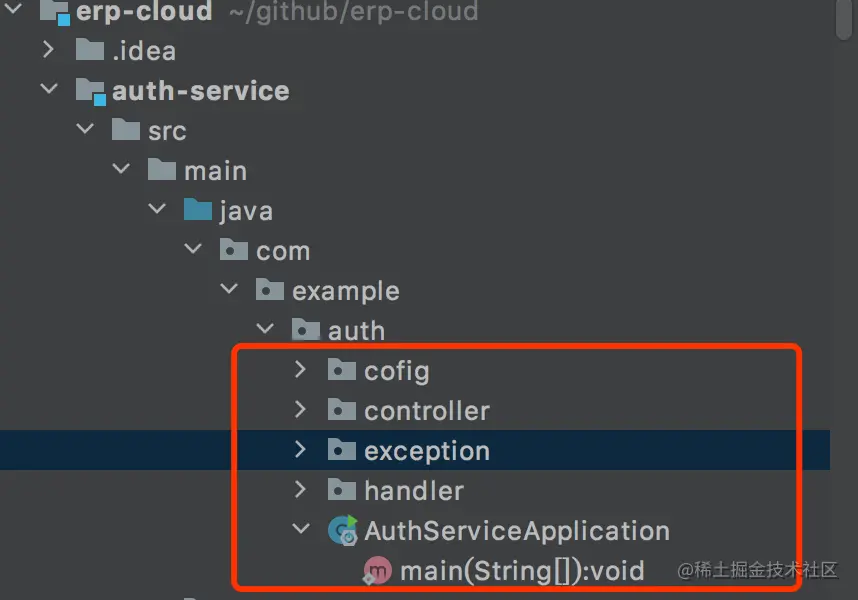The width and height of the screenshot is (858, 600).
Task: Select the exception package label
Action: pos(427,451)
